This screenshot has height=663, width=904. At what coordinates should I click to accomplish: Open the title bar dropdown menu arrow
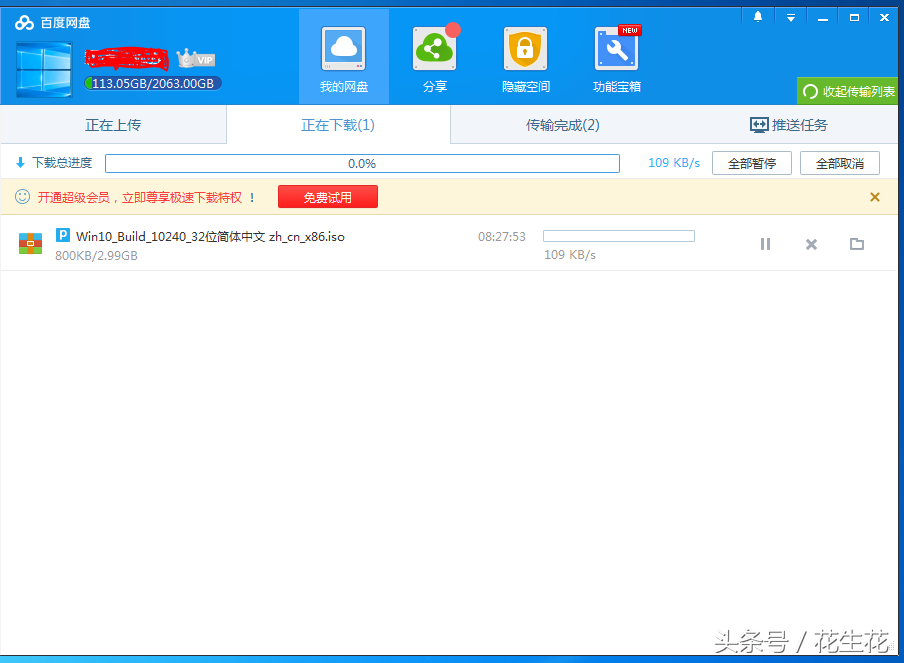coord(791,18)
